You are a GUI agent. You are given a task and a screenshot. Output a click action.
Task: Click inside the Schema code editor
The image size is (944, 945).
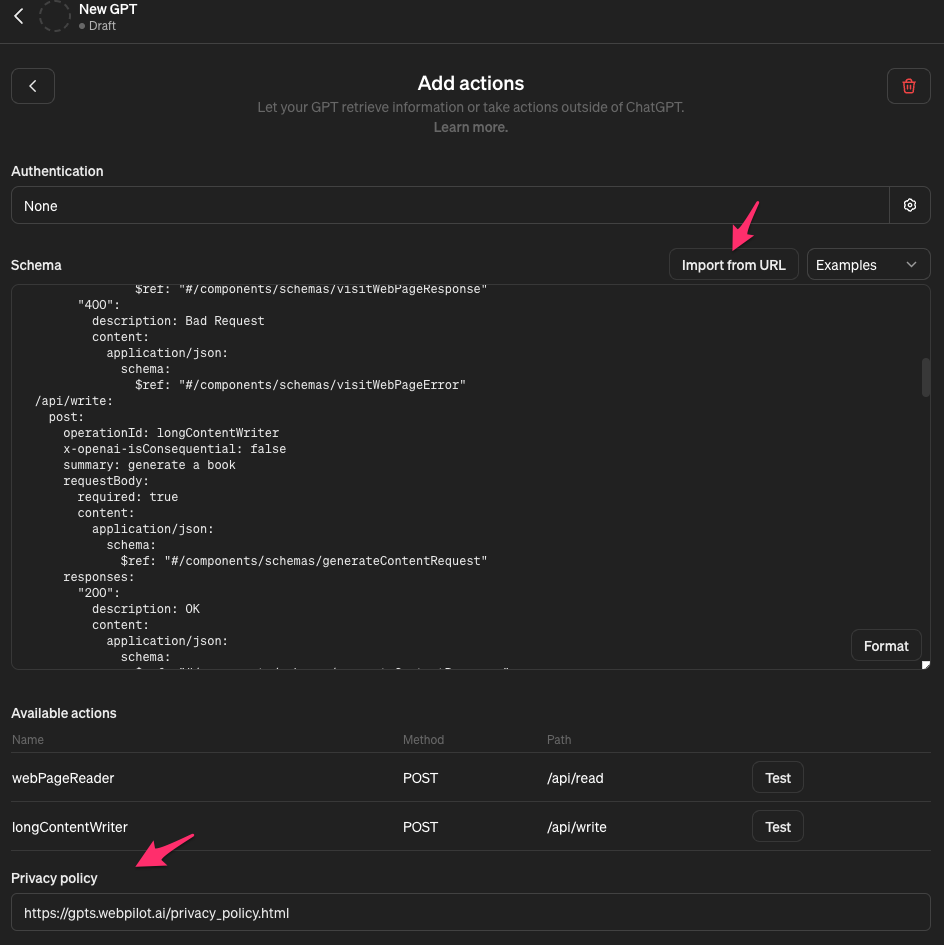click(x=450, y=480)
